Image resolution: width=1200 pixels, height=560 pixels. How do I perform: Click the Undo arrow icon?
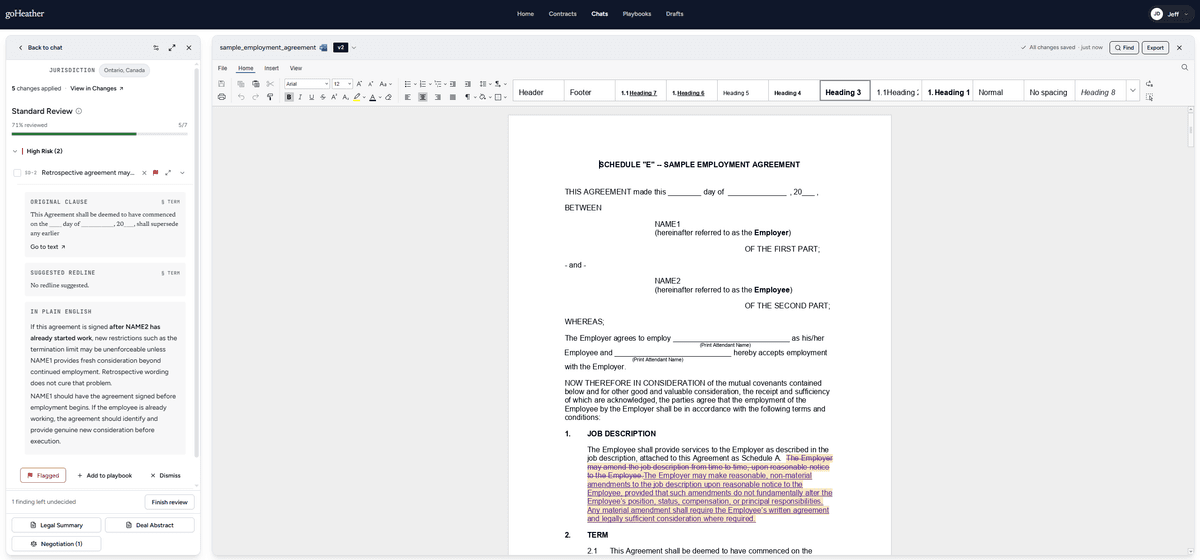[241, 97]
